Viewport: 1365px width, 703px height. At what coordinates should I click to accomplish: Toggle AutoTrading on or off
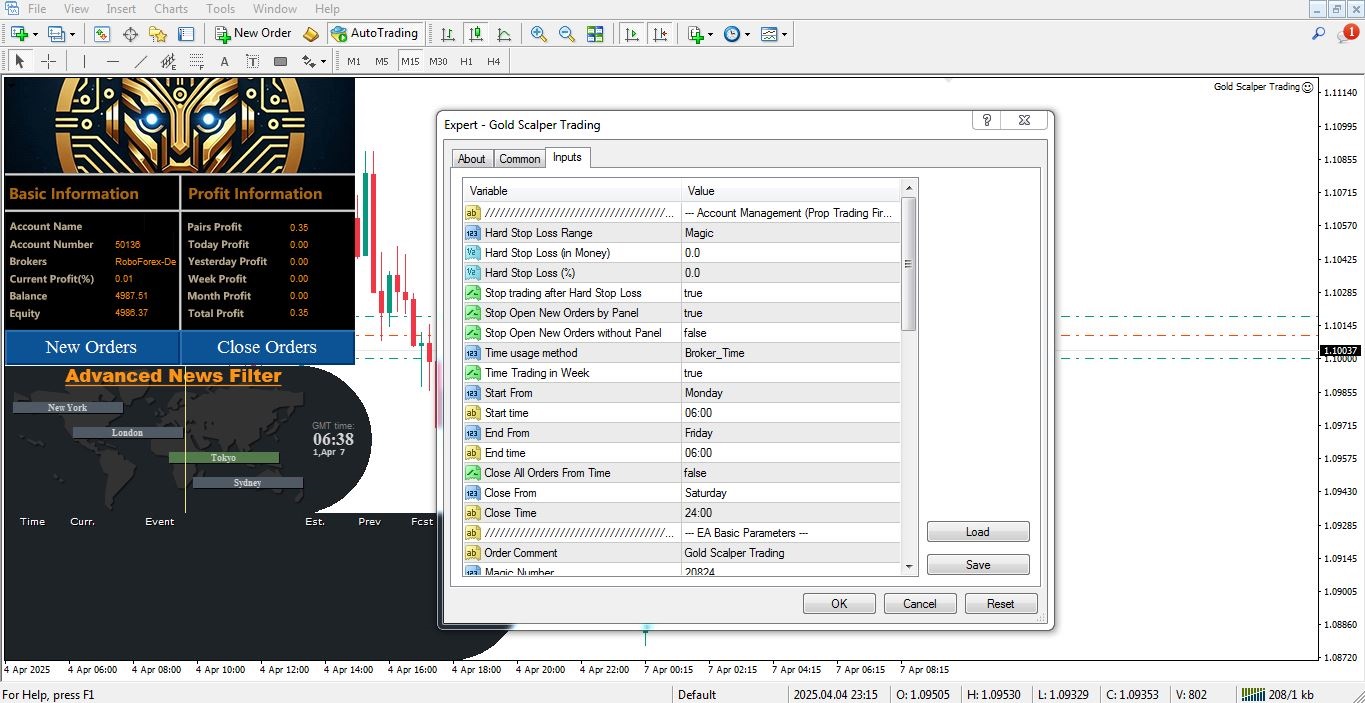pos(376,33)
